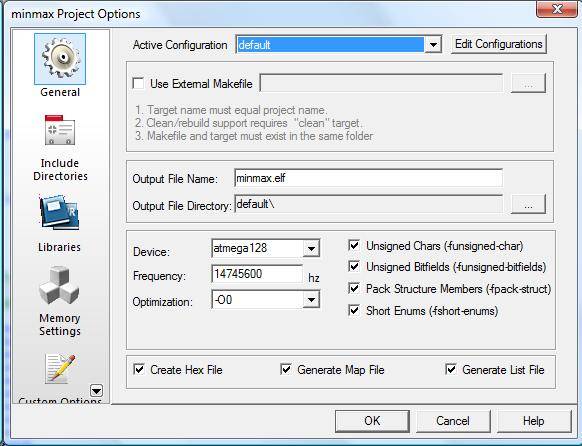
Task: Confirm with the OK button
Action: click(x=372, y=421)
